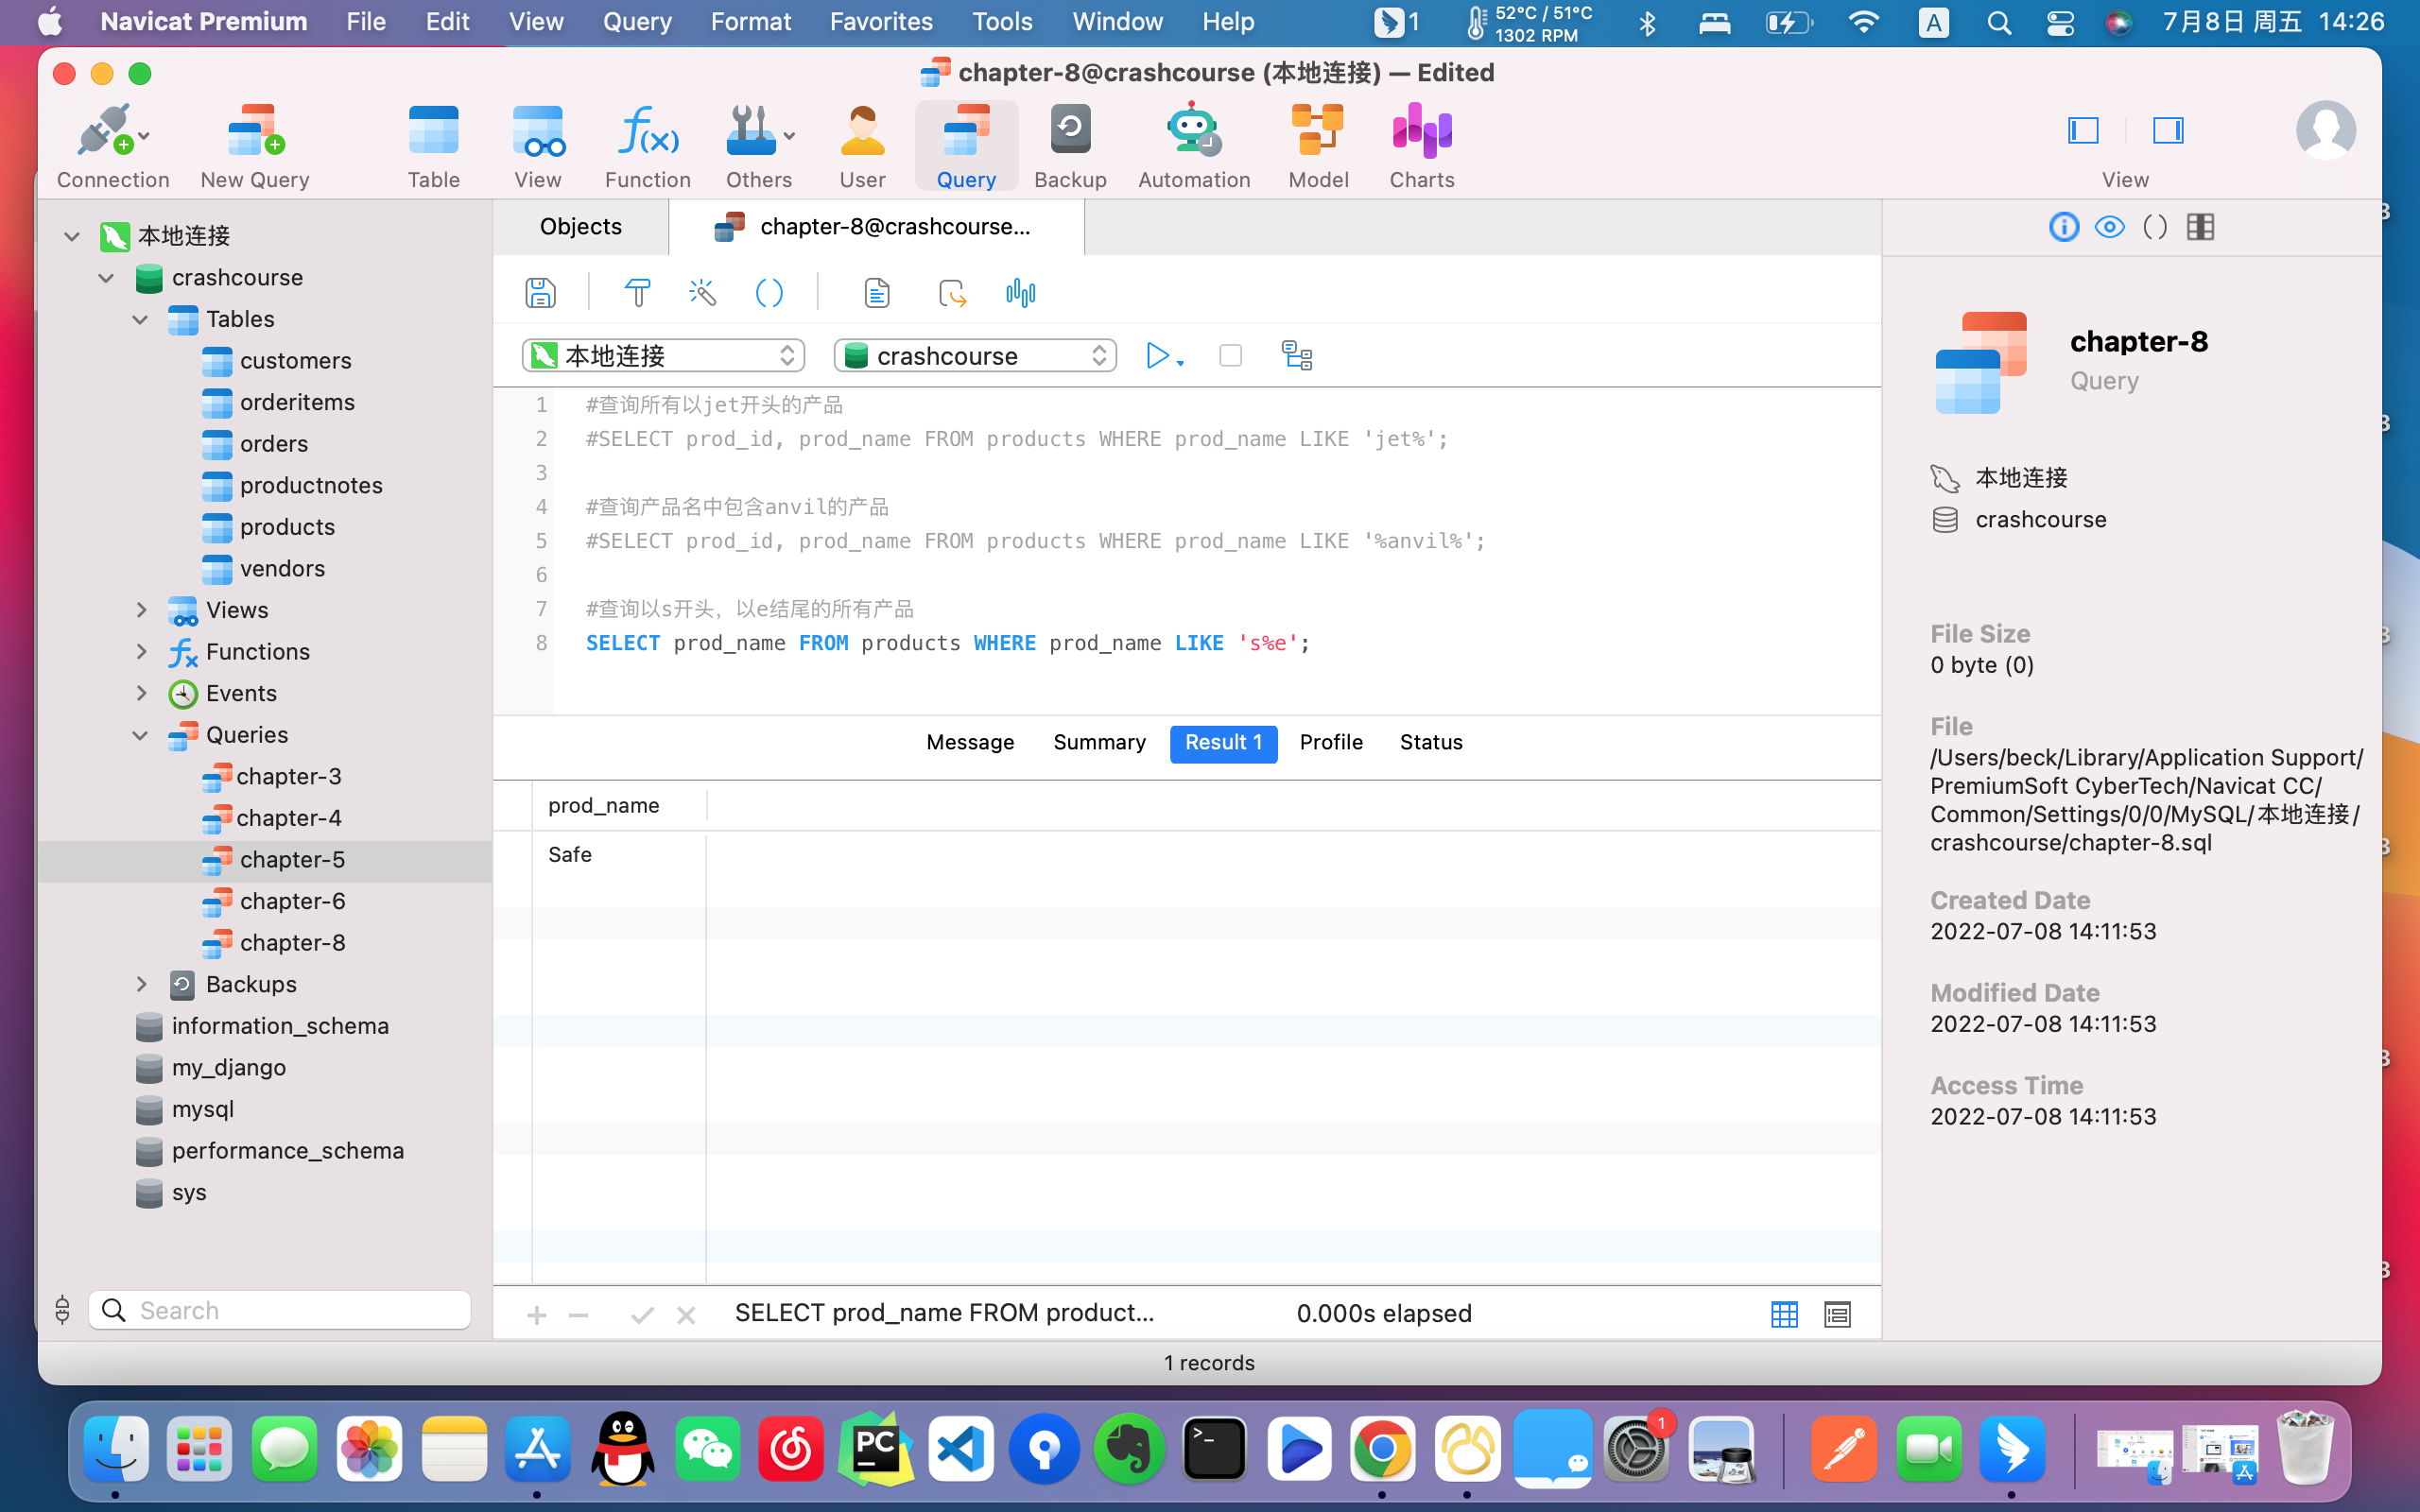This screenshot has width=2420, height=1512.
Task: Select the chapter-6 query in tree
Action: pyautogui.click(x=292, y=902)
